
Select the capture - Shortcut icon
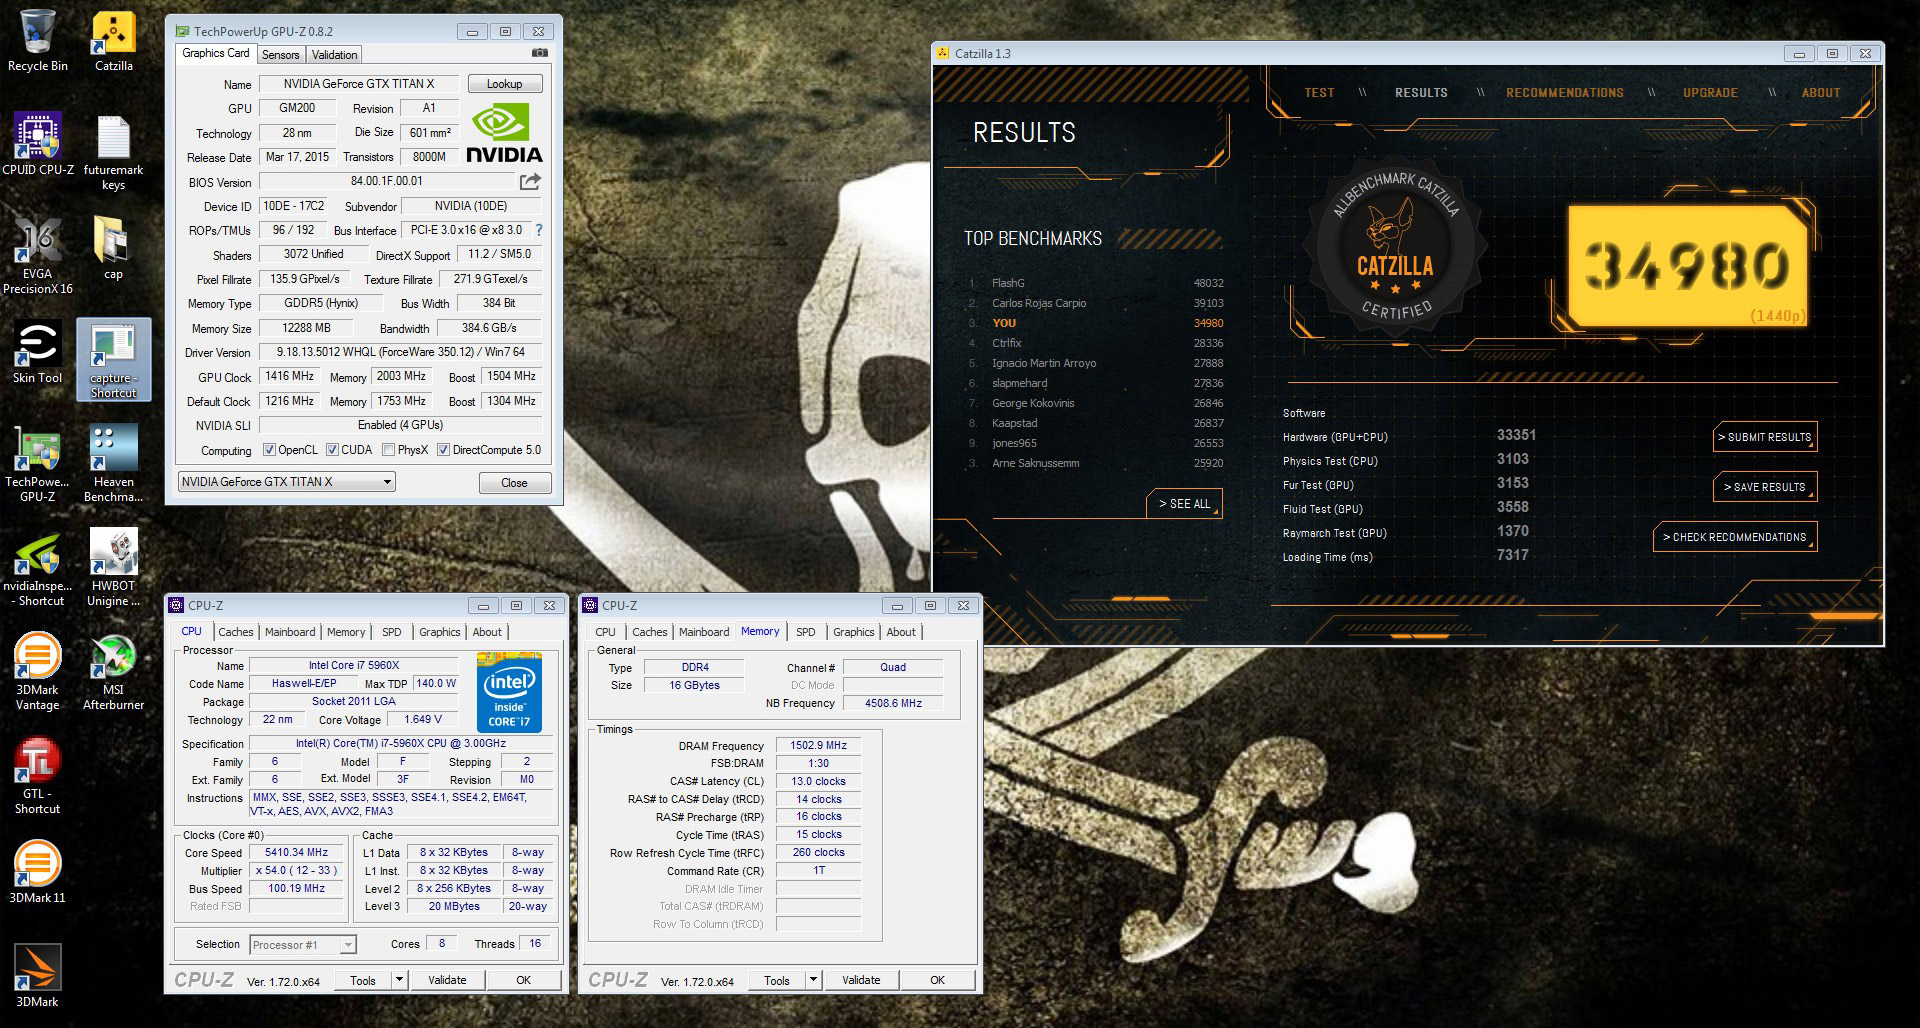[114, 360]
